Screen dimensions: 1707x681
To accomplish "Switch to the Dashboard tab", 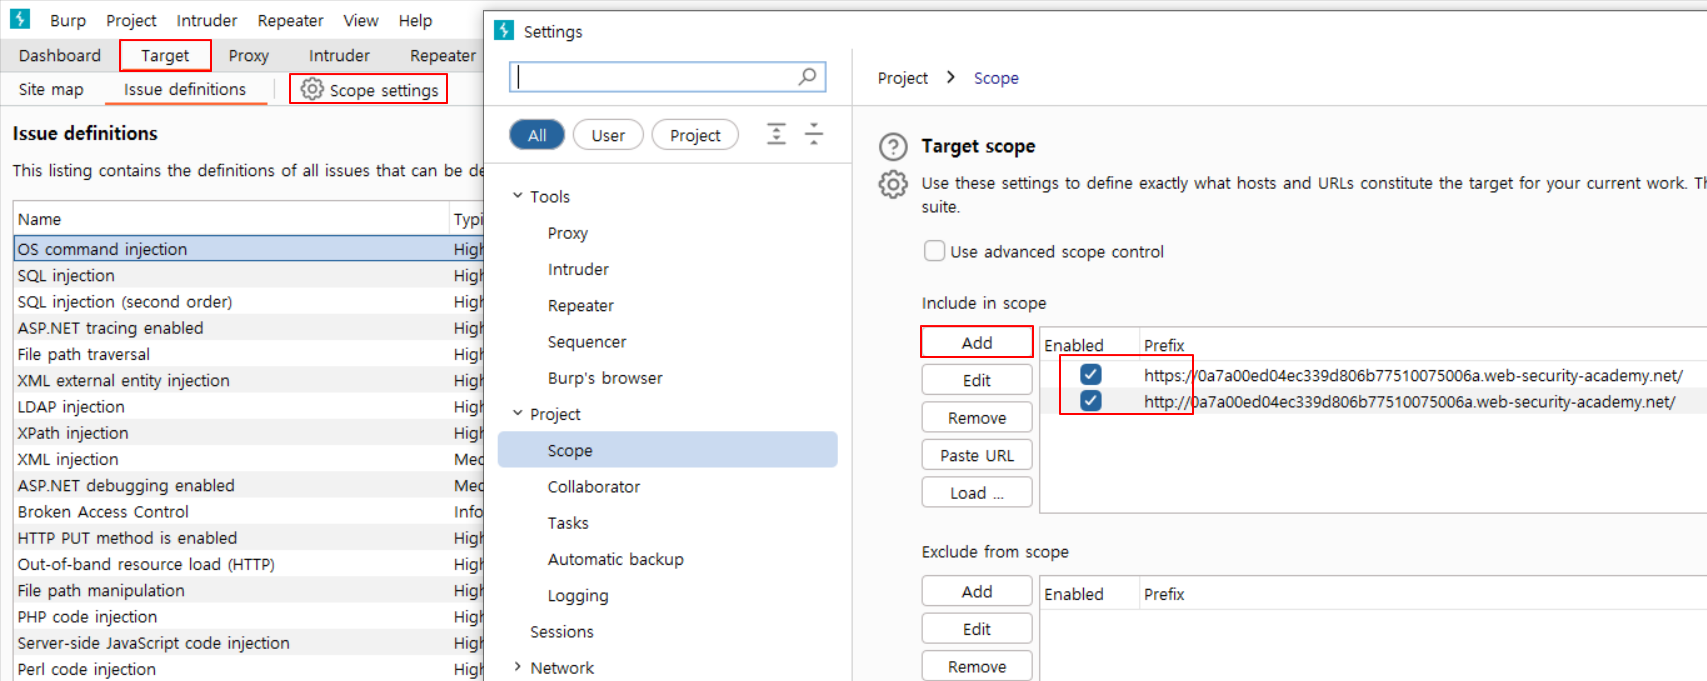I will tap(60, 55).
